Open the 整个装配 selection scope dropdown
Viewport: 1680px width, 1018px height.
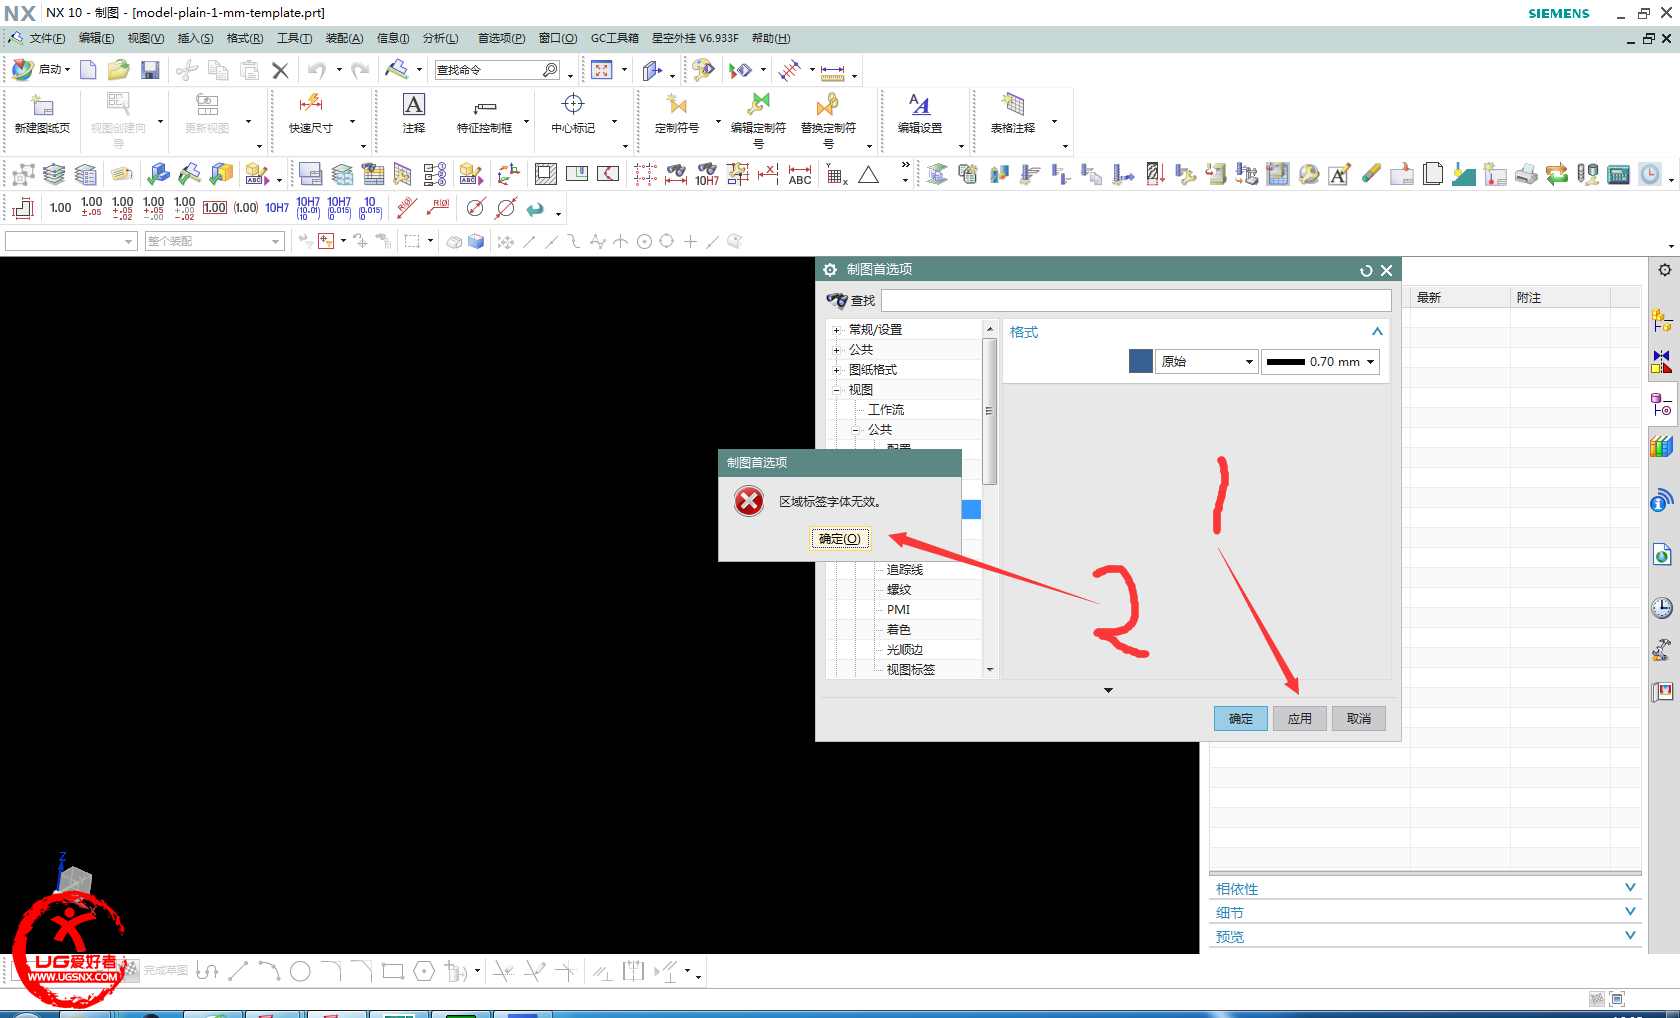pyautogui.click(x=215, y=241)
